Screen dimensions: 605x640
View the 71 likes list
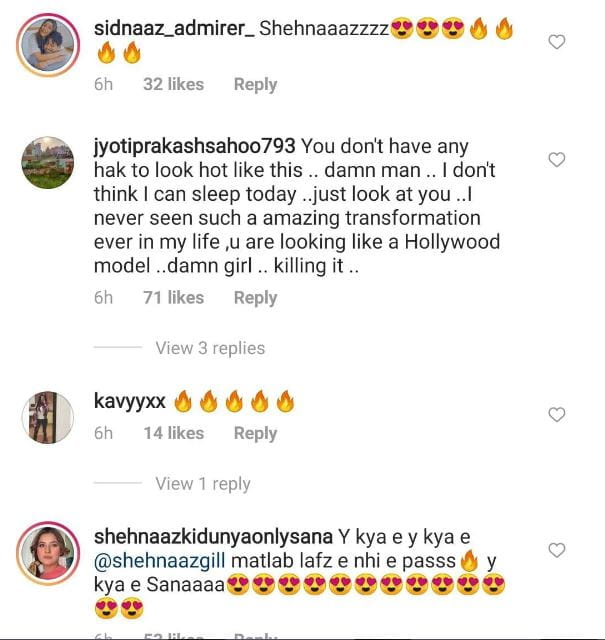tap(173, 298)
